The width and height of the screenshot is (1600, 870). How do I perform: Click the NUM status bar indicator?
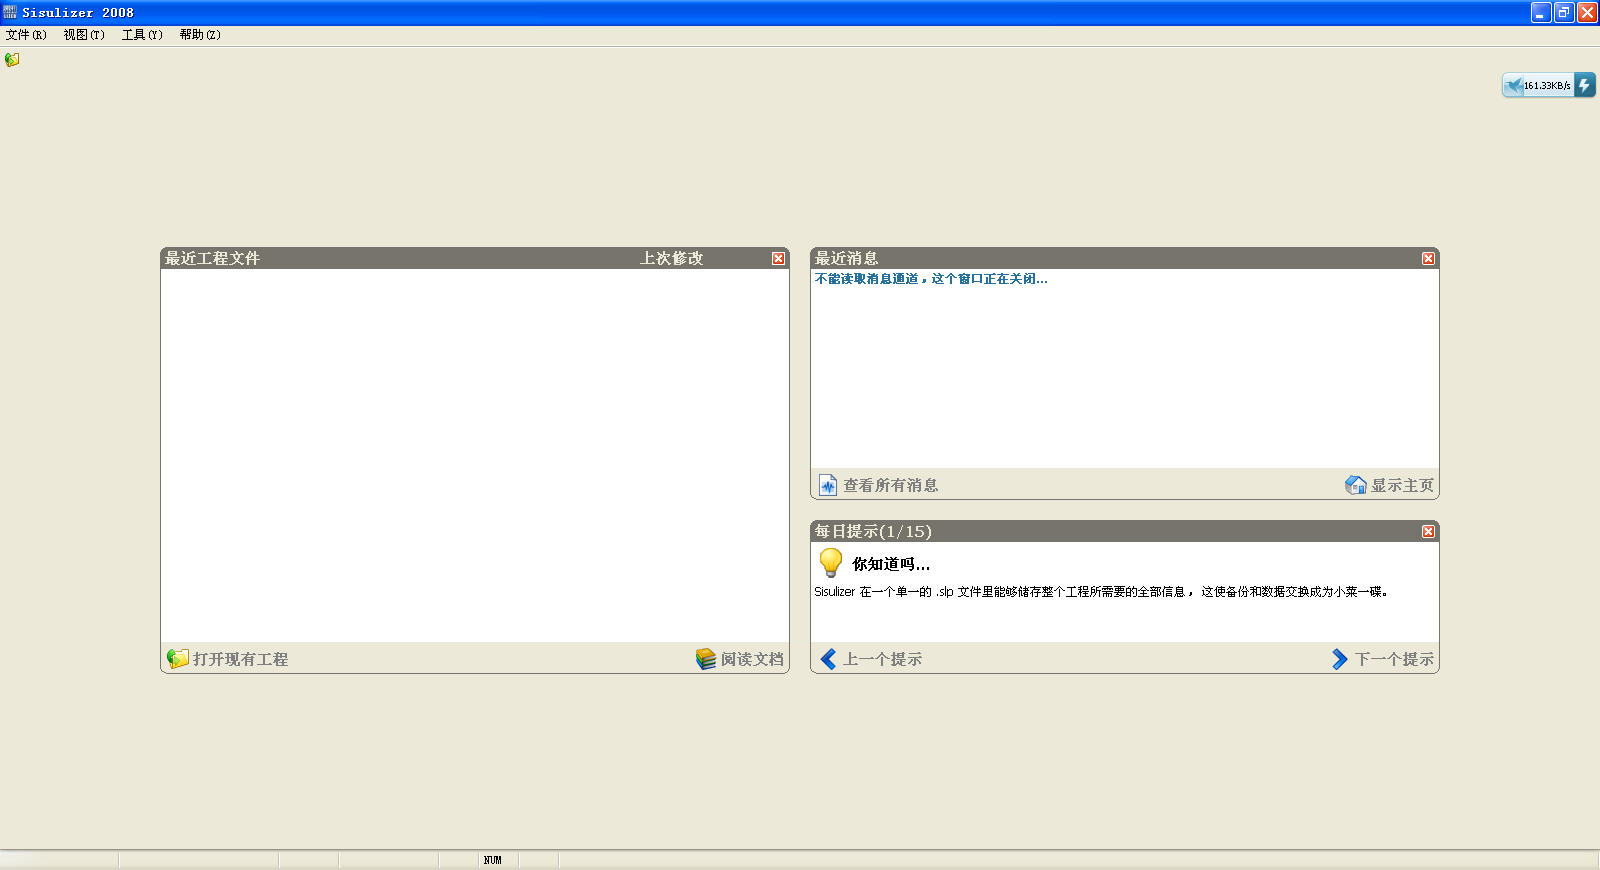[493, 860]
